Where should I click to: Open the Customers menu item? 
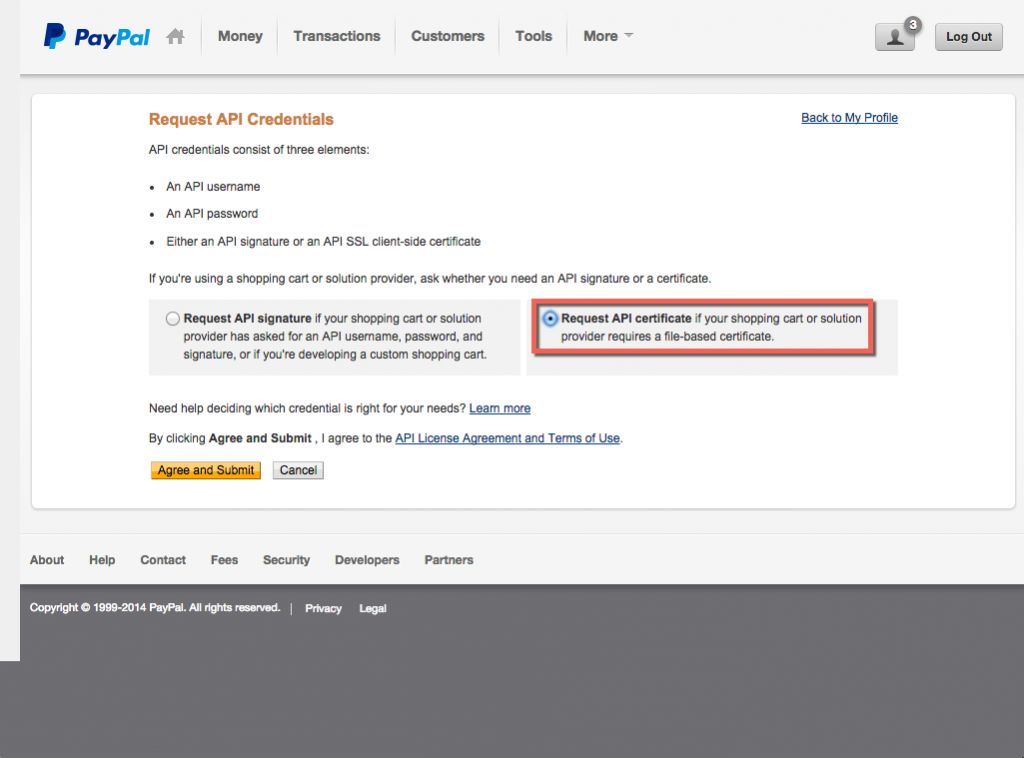coord(447,36)
